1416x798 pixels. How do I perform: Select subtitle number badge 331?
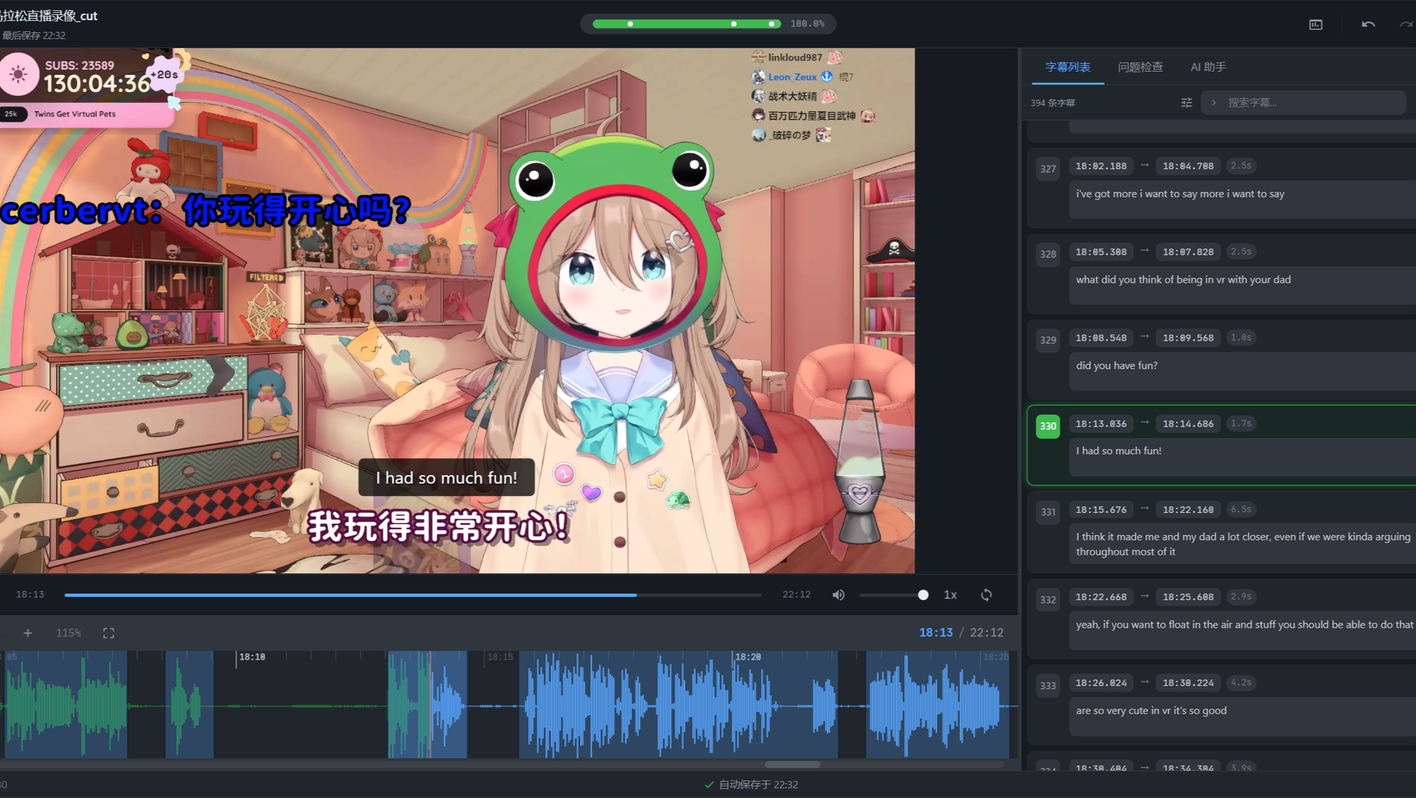pyautogui.click(x=1048, y=512)
